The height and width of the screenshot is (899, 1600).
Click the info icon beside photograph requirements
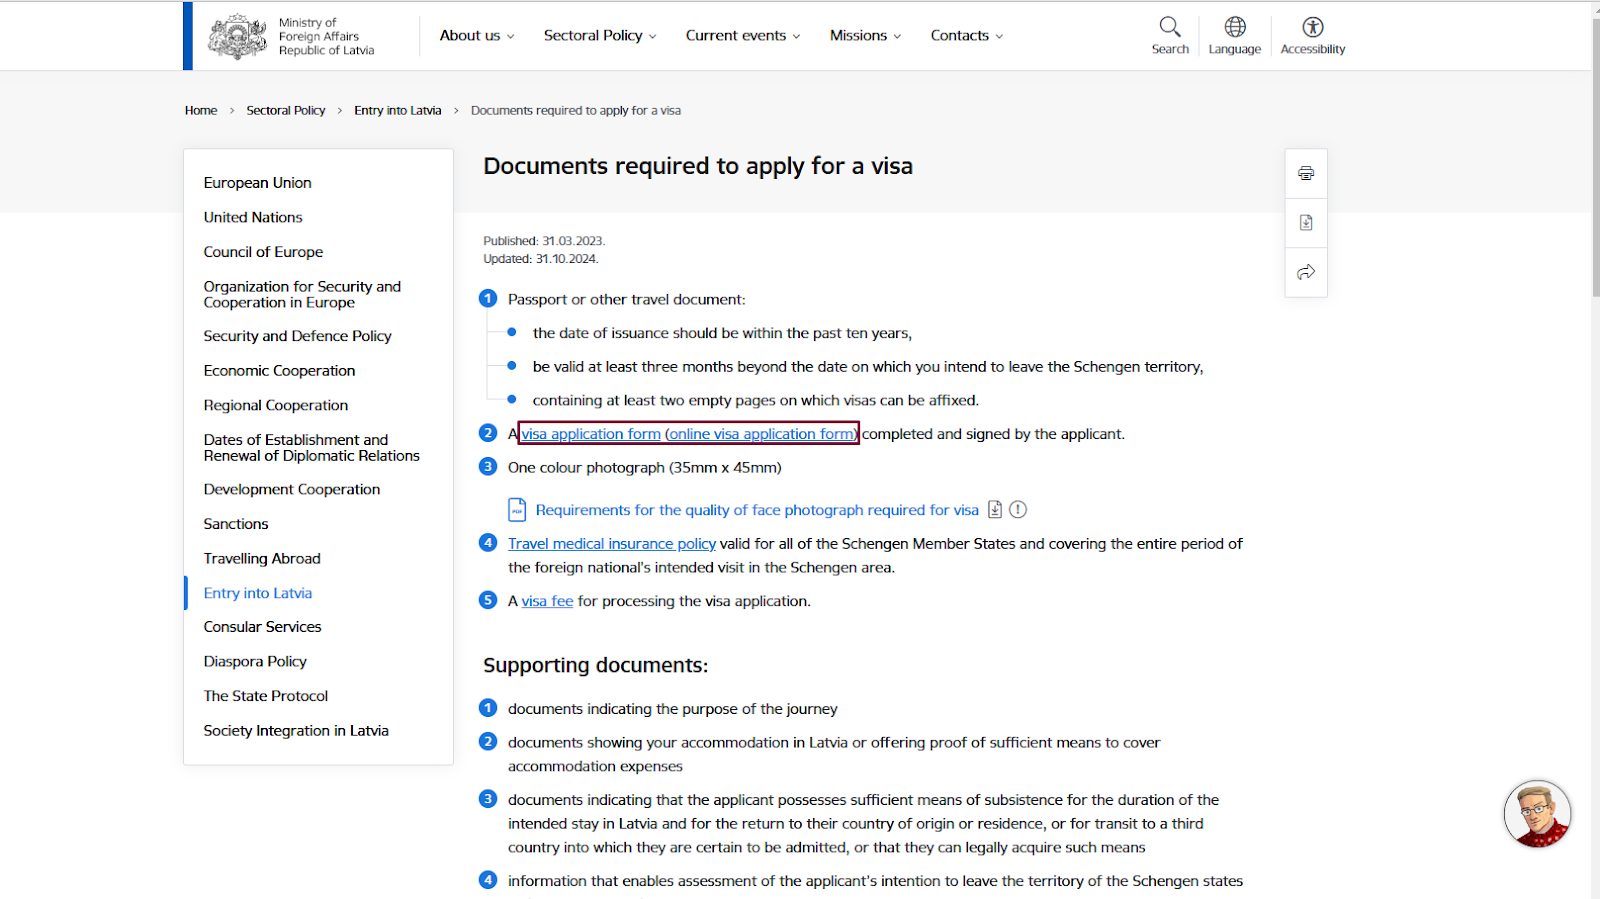(x=1018, y=510)
